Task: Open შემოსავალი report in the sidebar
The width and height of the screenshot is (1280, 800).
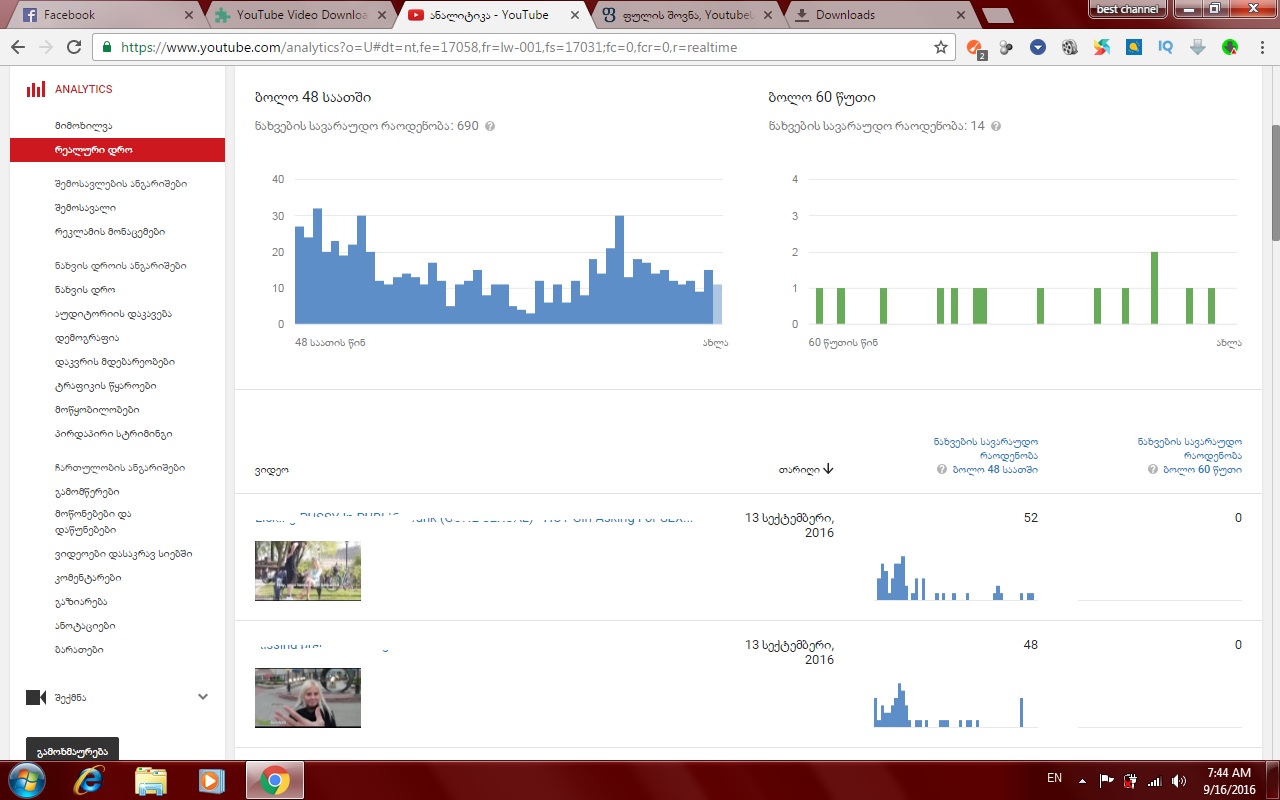Action: tap(86, 208)
